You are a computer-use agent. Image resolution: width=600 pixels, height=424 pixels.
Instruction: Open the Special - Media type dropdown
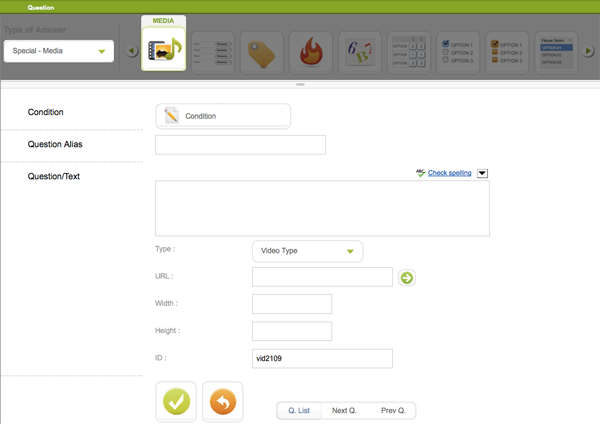(x=59, y=50)
